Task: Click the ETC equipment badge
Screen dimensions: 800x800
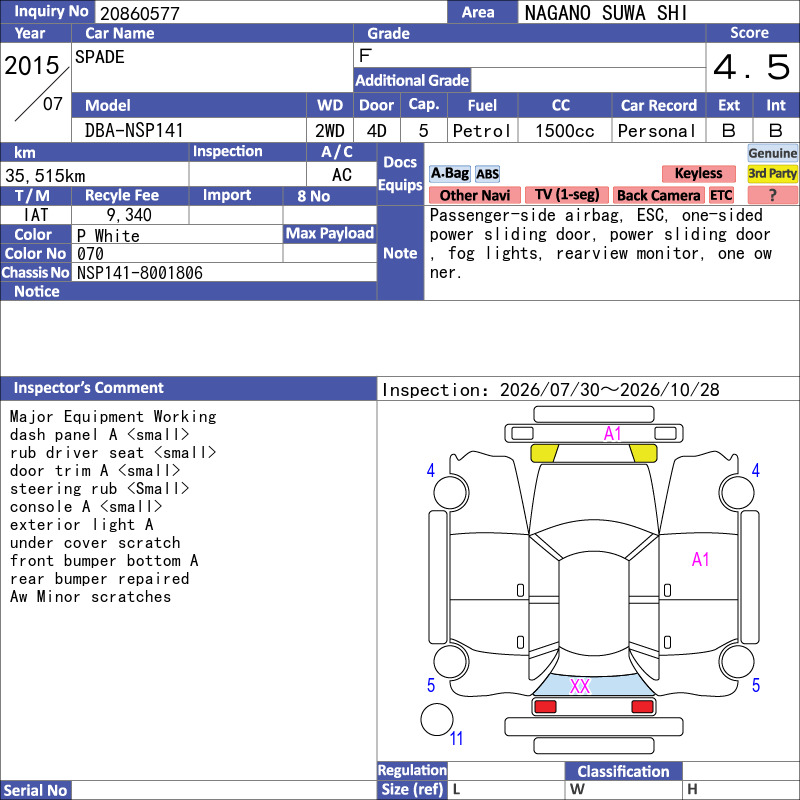Action: tap(721, 195)
